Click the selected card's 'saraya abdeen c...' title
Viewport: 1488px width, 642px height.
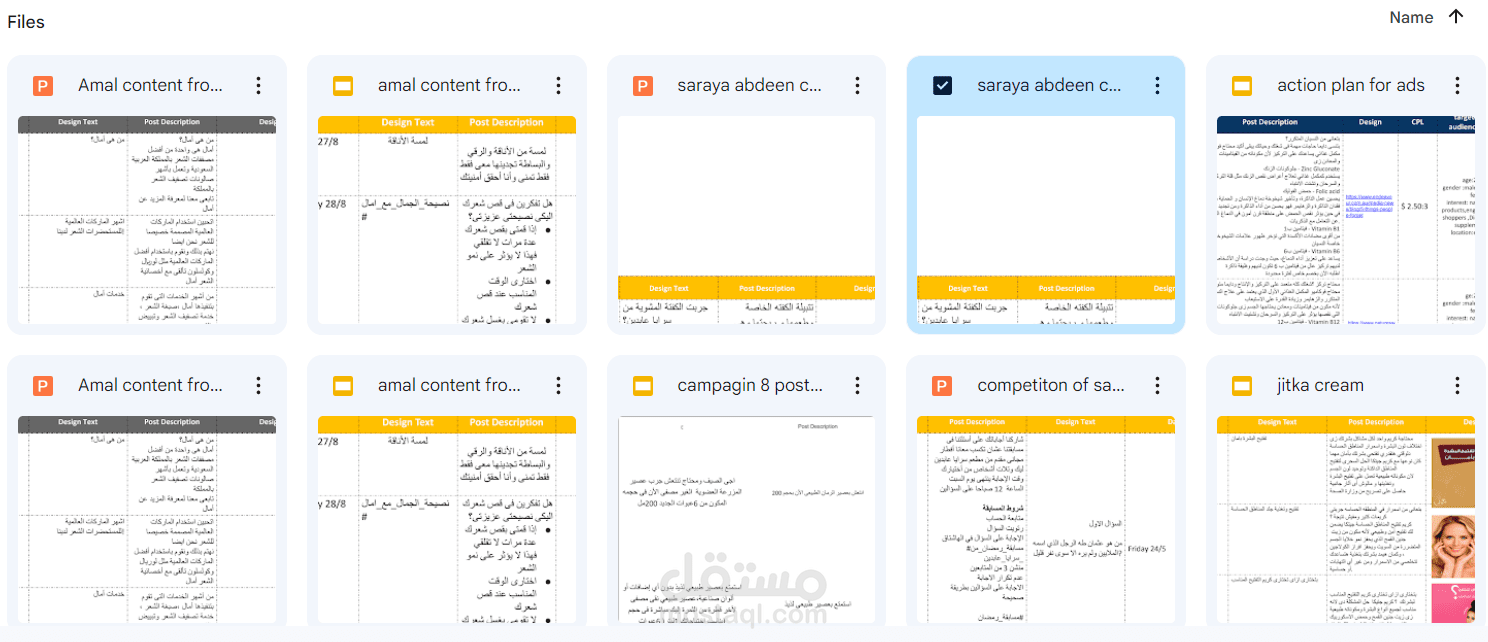(1050, 86)
